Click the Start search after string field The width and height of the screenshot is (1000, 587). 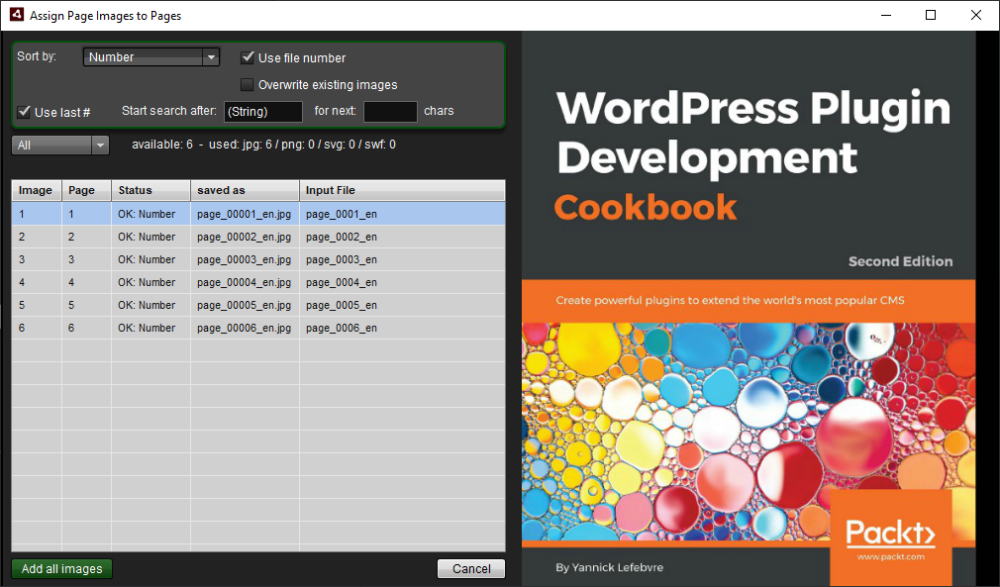(263, 112)
